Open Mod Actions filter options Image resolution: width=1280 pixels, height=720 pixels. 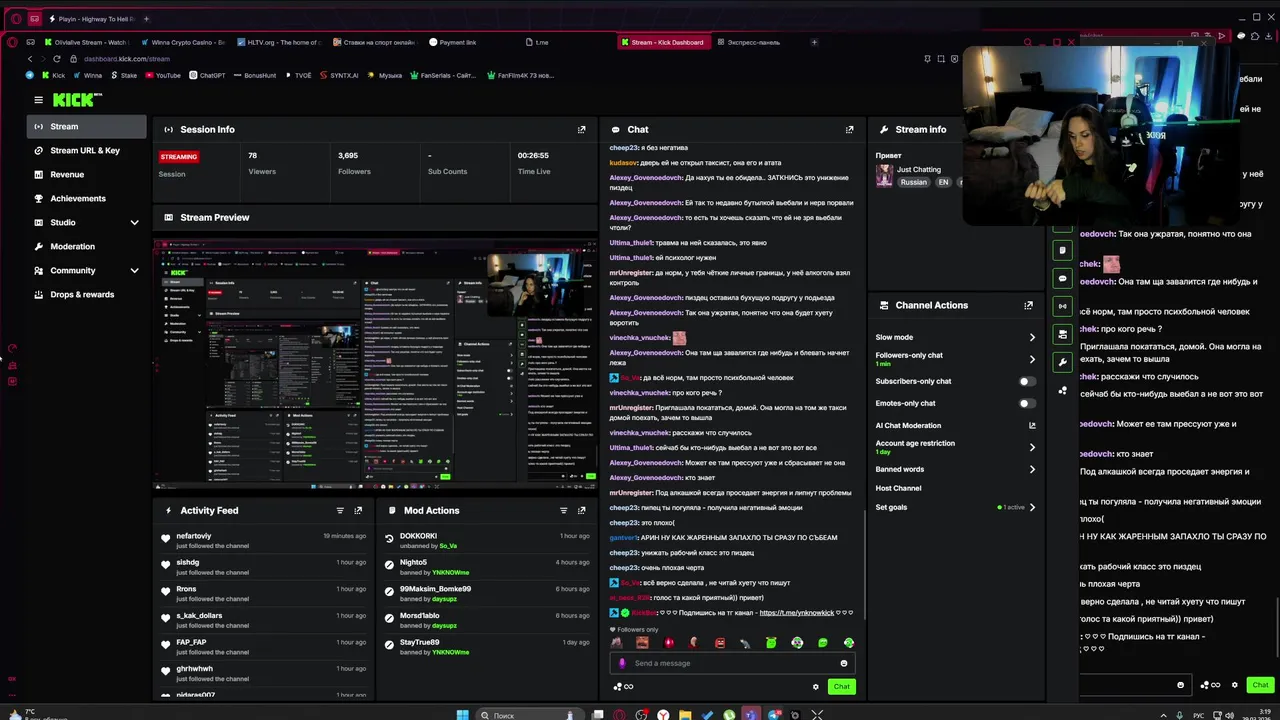563,510
